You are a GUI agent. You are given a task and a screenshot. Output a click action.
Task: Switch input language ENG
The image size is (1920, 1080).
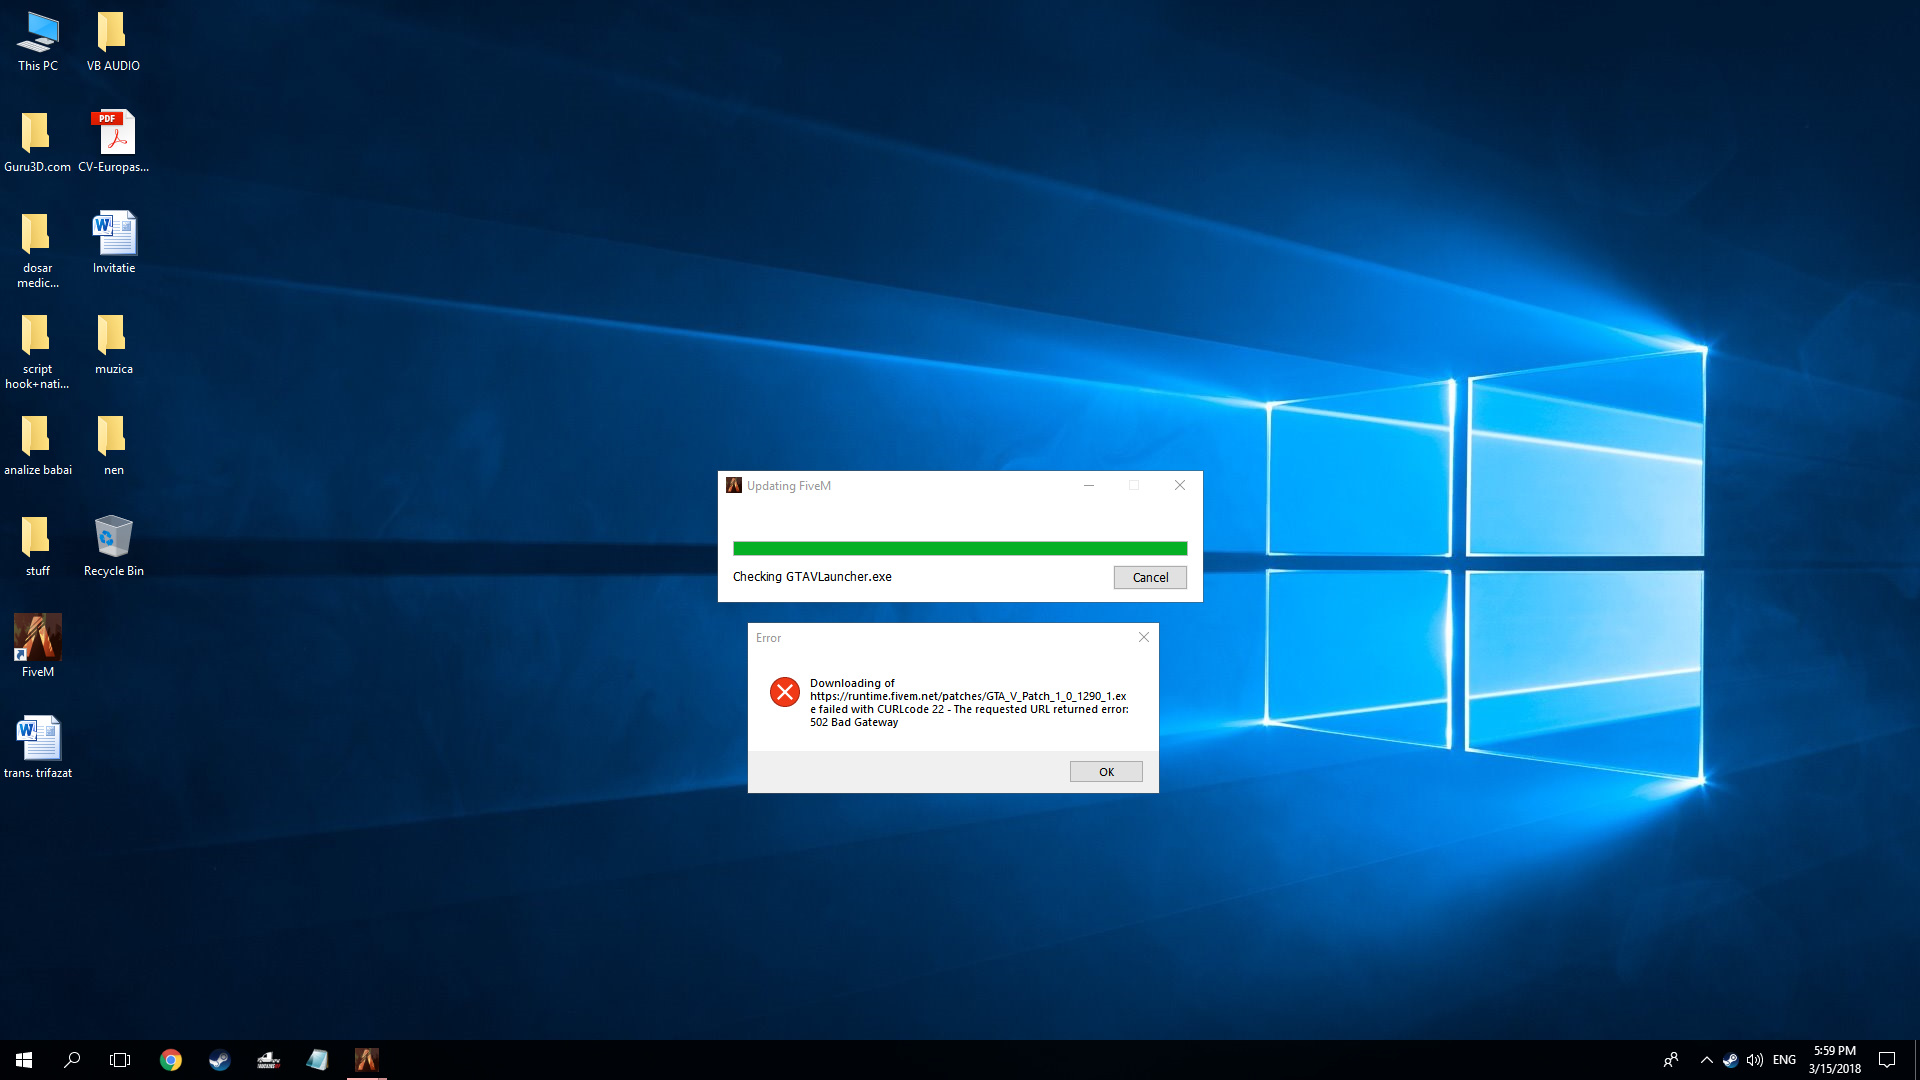[1784, 1060]
